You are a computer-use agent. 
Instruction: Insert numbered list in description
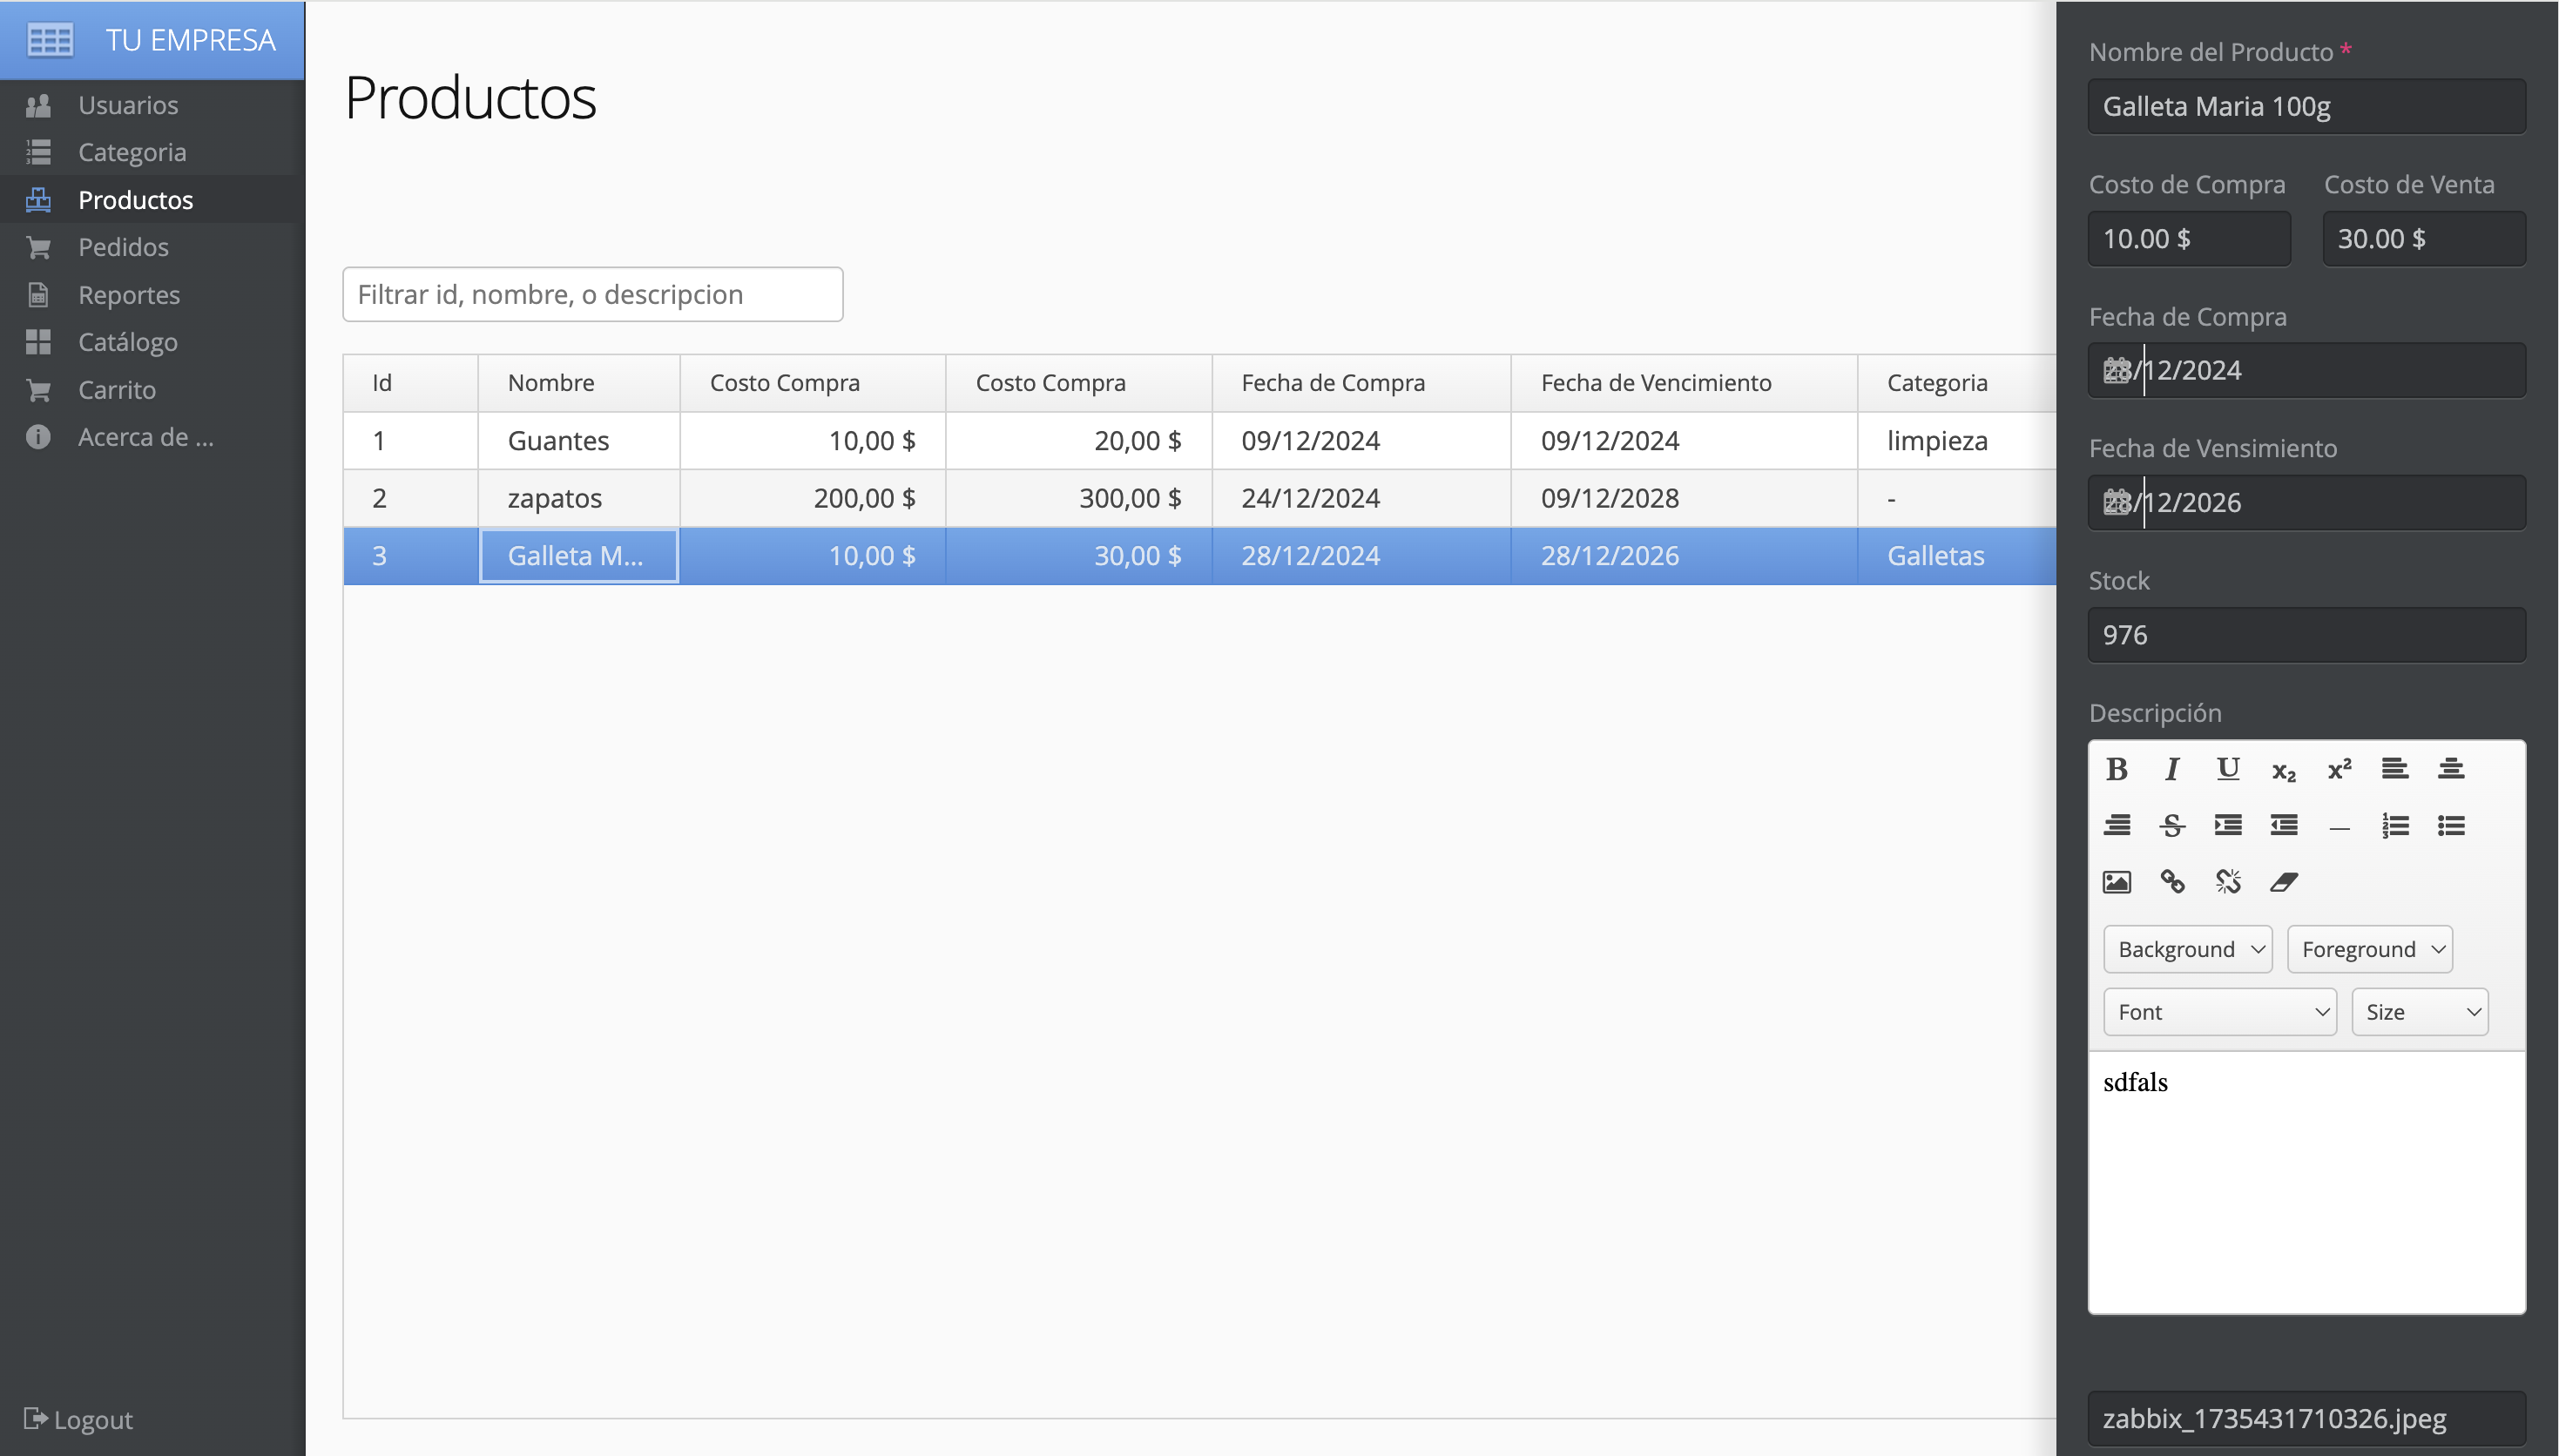pyautogui.click(x=2395, y=825)
